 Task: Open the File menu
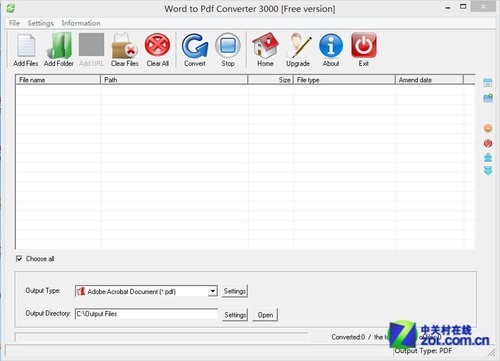(x=14, y=23)
